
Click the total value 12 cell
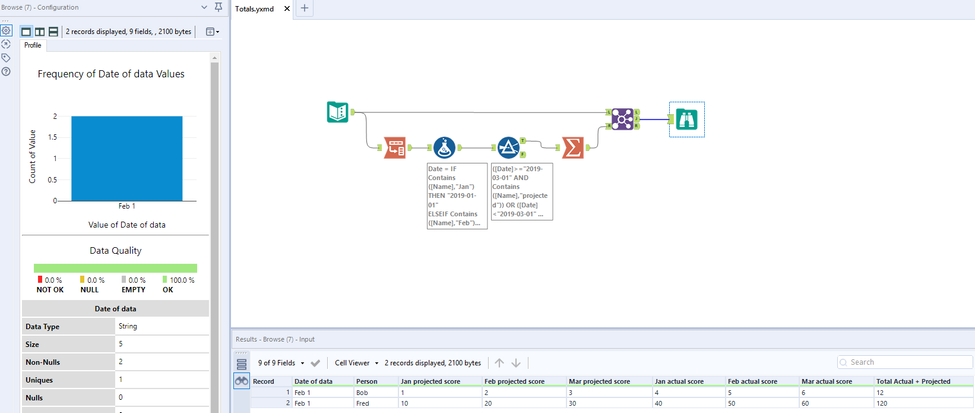point(923,392)
